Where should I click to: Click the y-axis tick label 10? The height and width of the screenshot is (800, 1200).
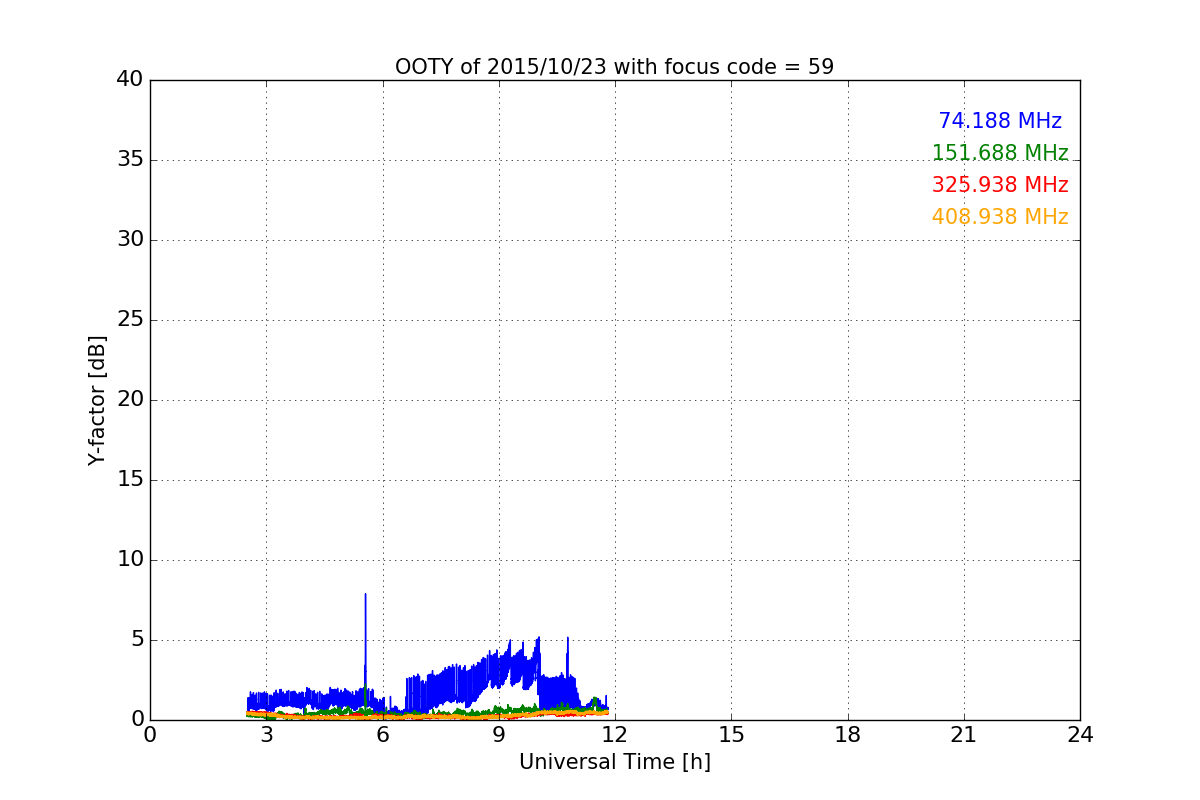(x=130, y=560)
